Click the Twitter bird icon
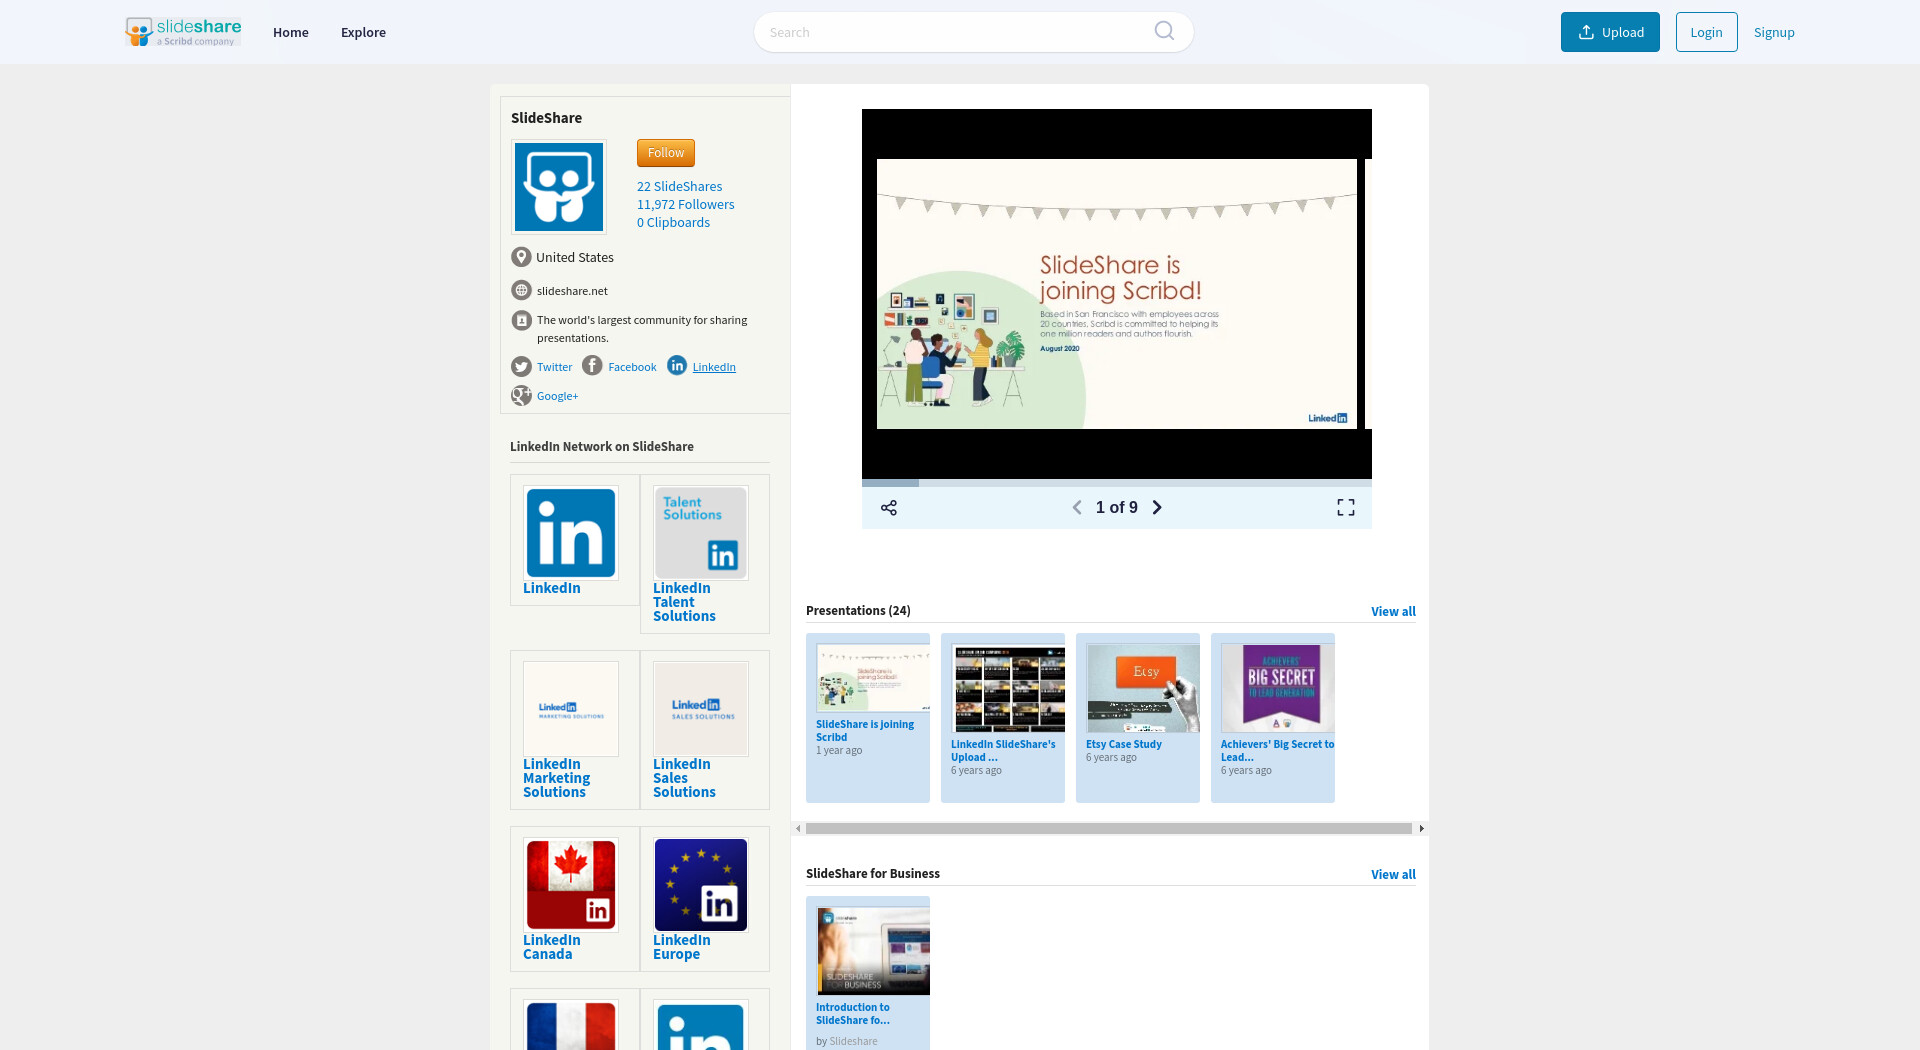This screenshot has height=1050, width=1920. point(521,367)
